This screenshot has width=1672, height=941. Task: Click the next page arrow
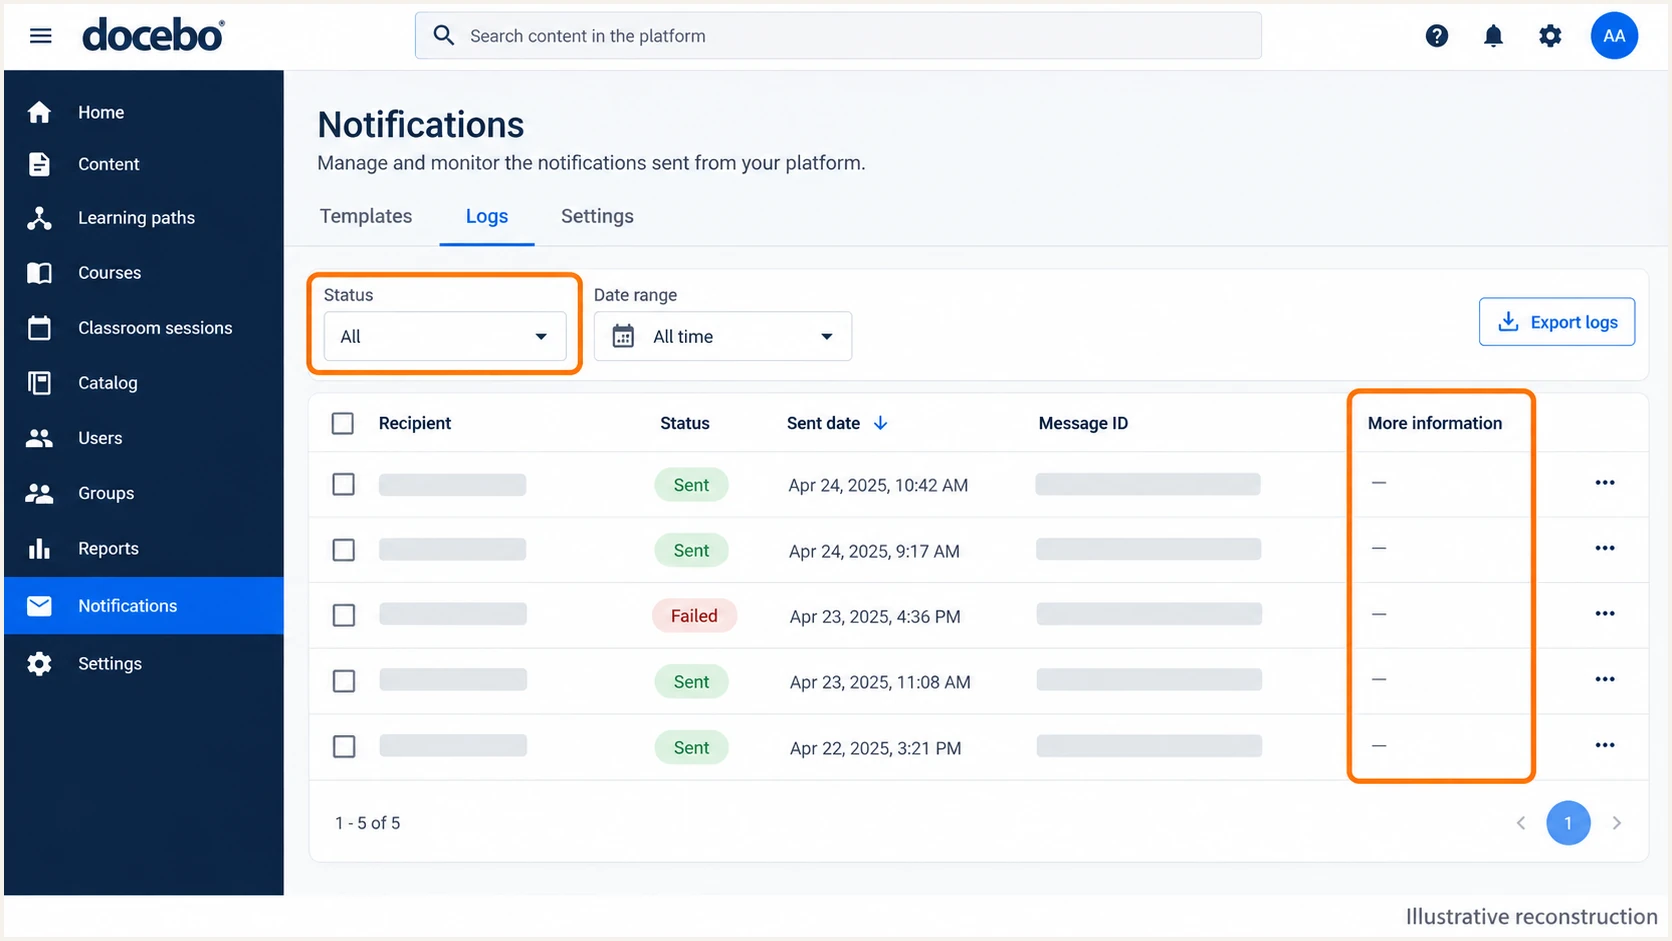[1617, 823]
